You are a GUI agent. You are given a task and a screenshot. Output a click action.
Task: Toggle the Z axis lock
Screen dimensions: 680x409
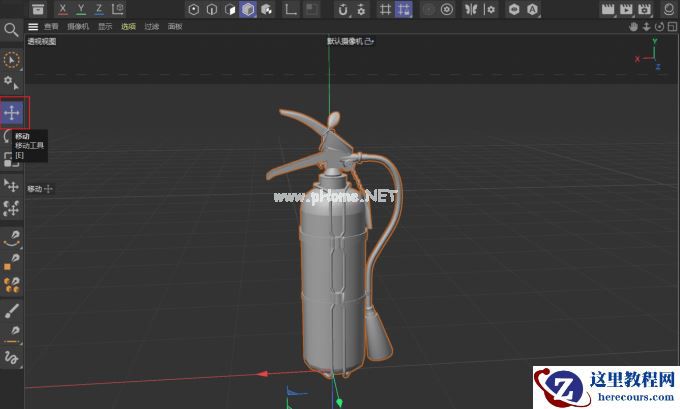coord(98,9)
